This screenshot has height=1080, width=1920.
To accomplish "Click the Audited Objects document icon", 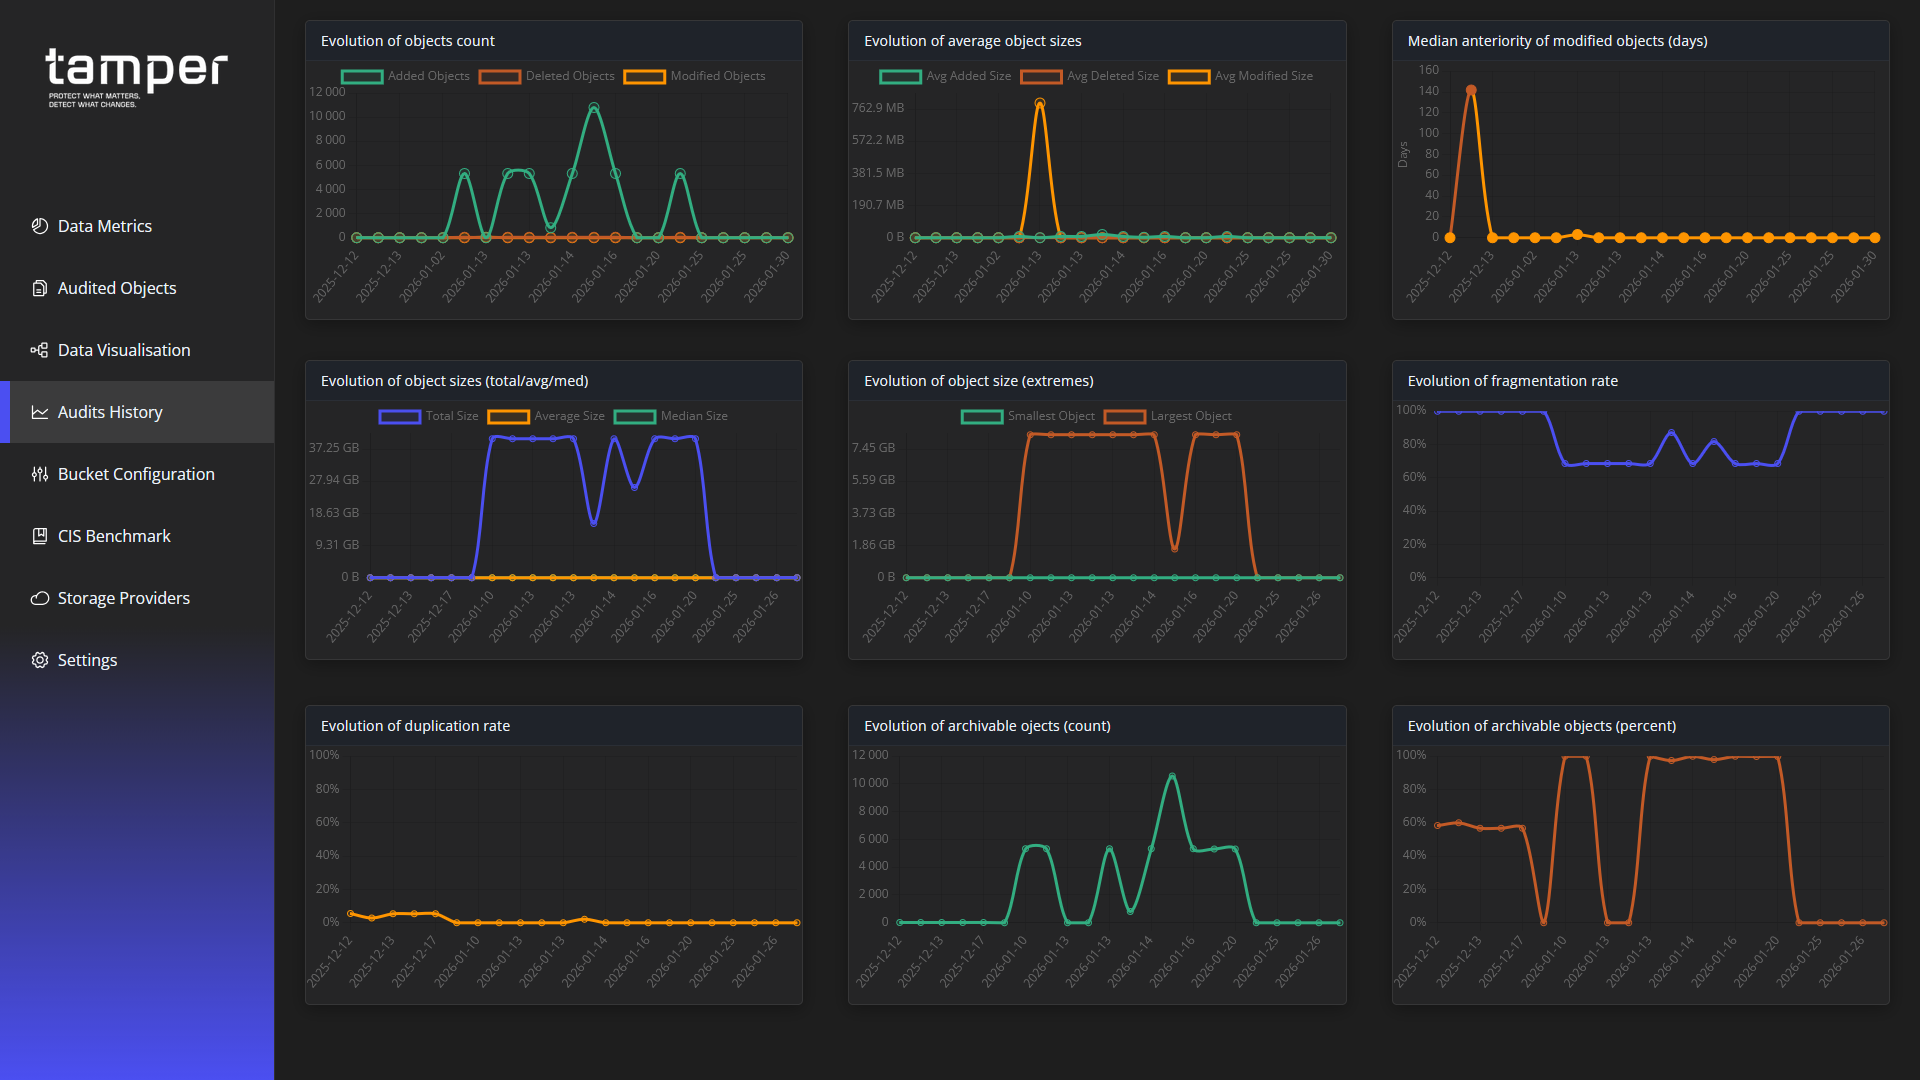I will (40, 288).
